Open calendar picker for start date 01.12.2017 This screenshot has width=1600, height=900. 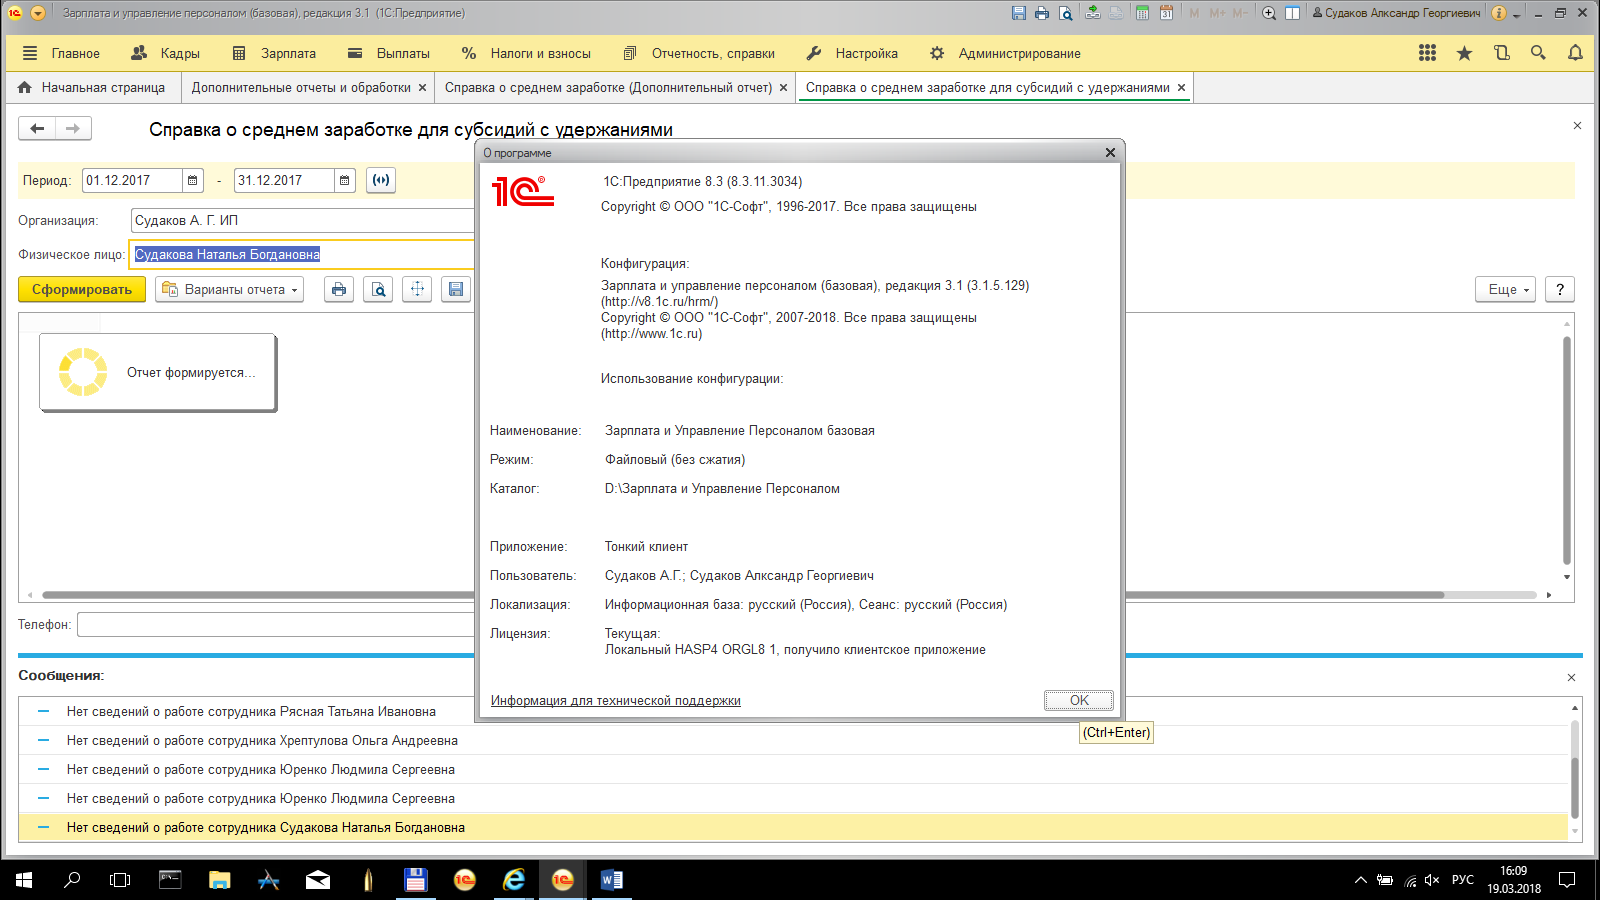[x=193, y=181]
